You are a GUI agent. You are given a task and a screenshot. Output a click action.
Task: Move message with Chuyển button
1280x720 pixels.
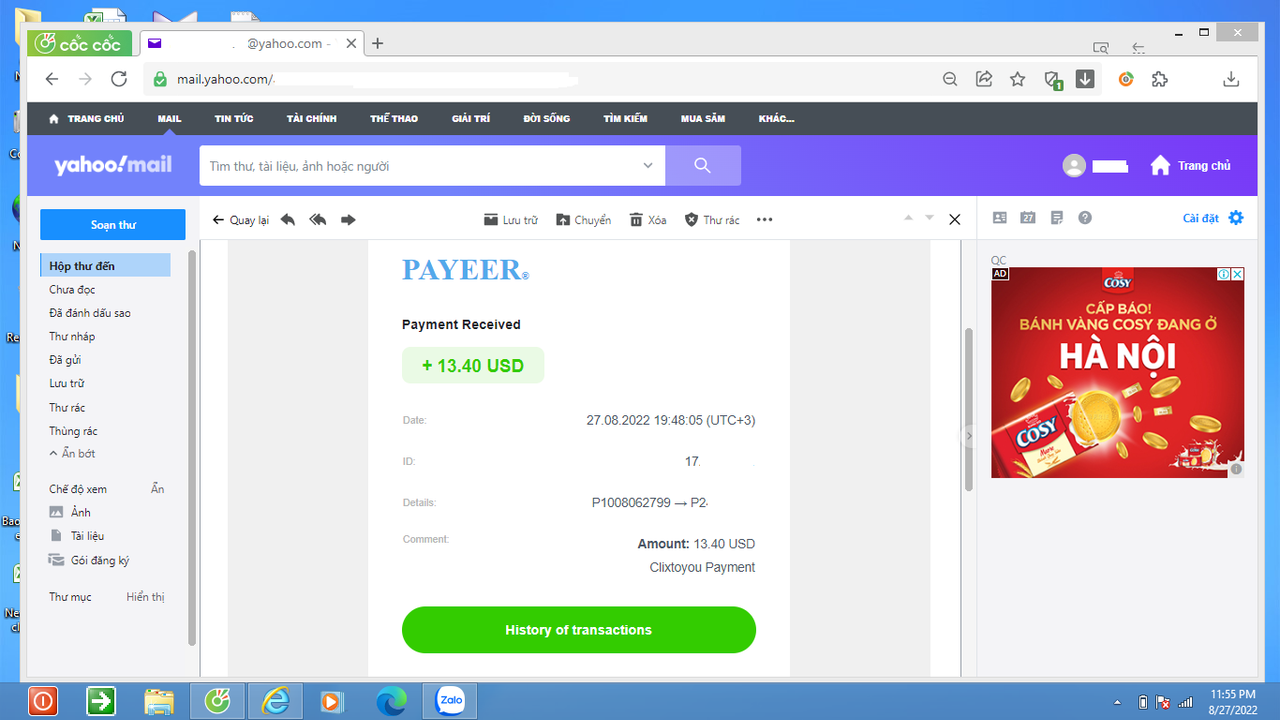pos(583,220)
